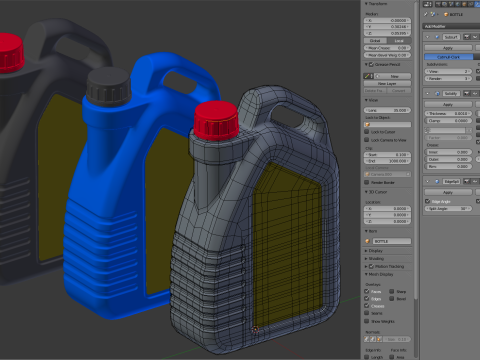Collapse the Subsurf modifier with its triangle
480x360 pixels.
[x=428, y=37]
